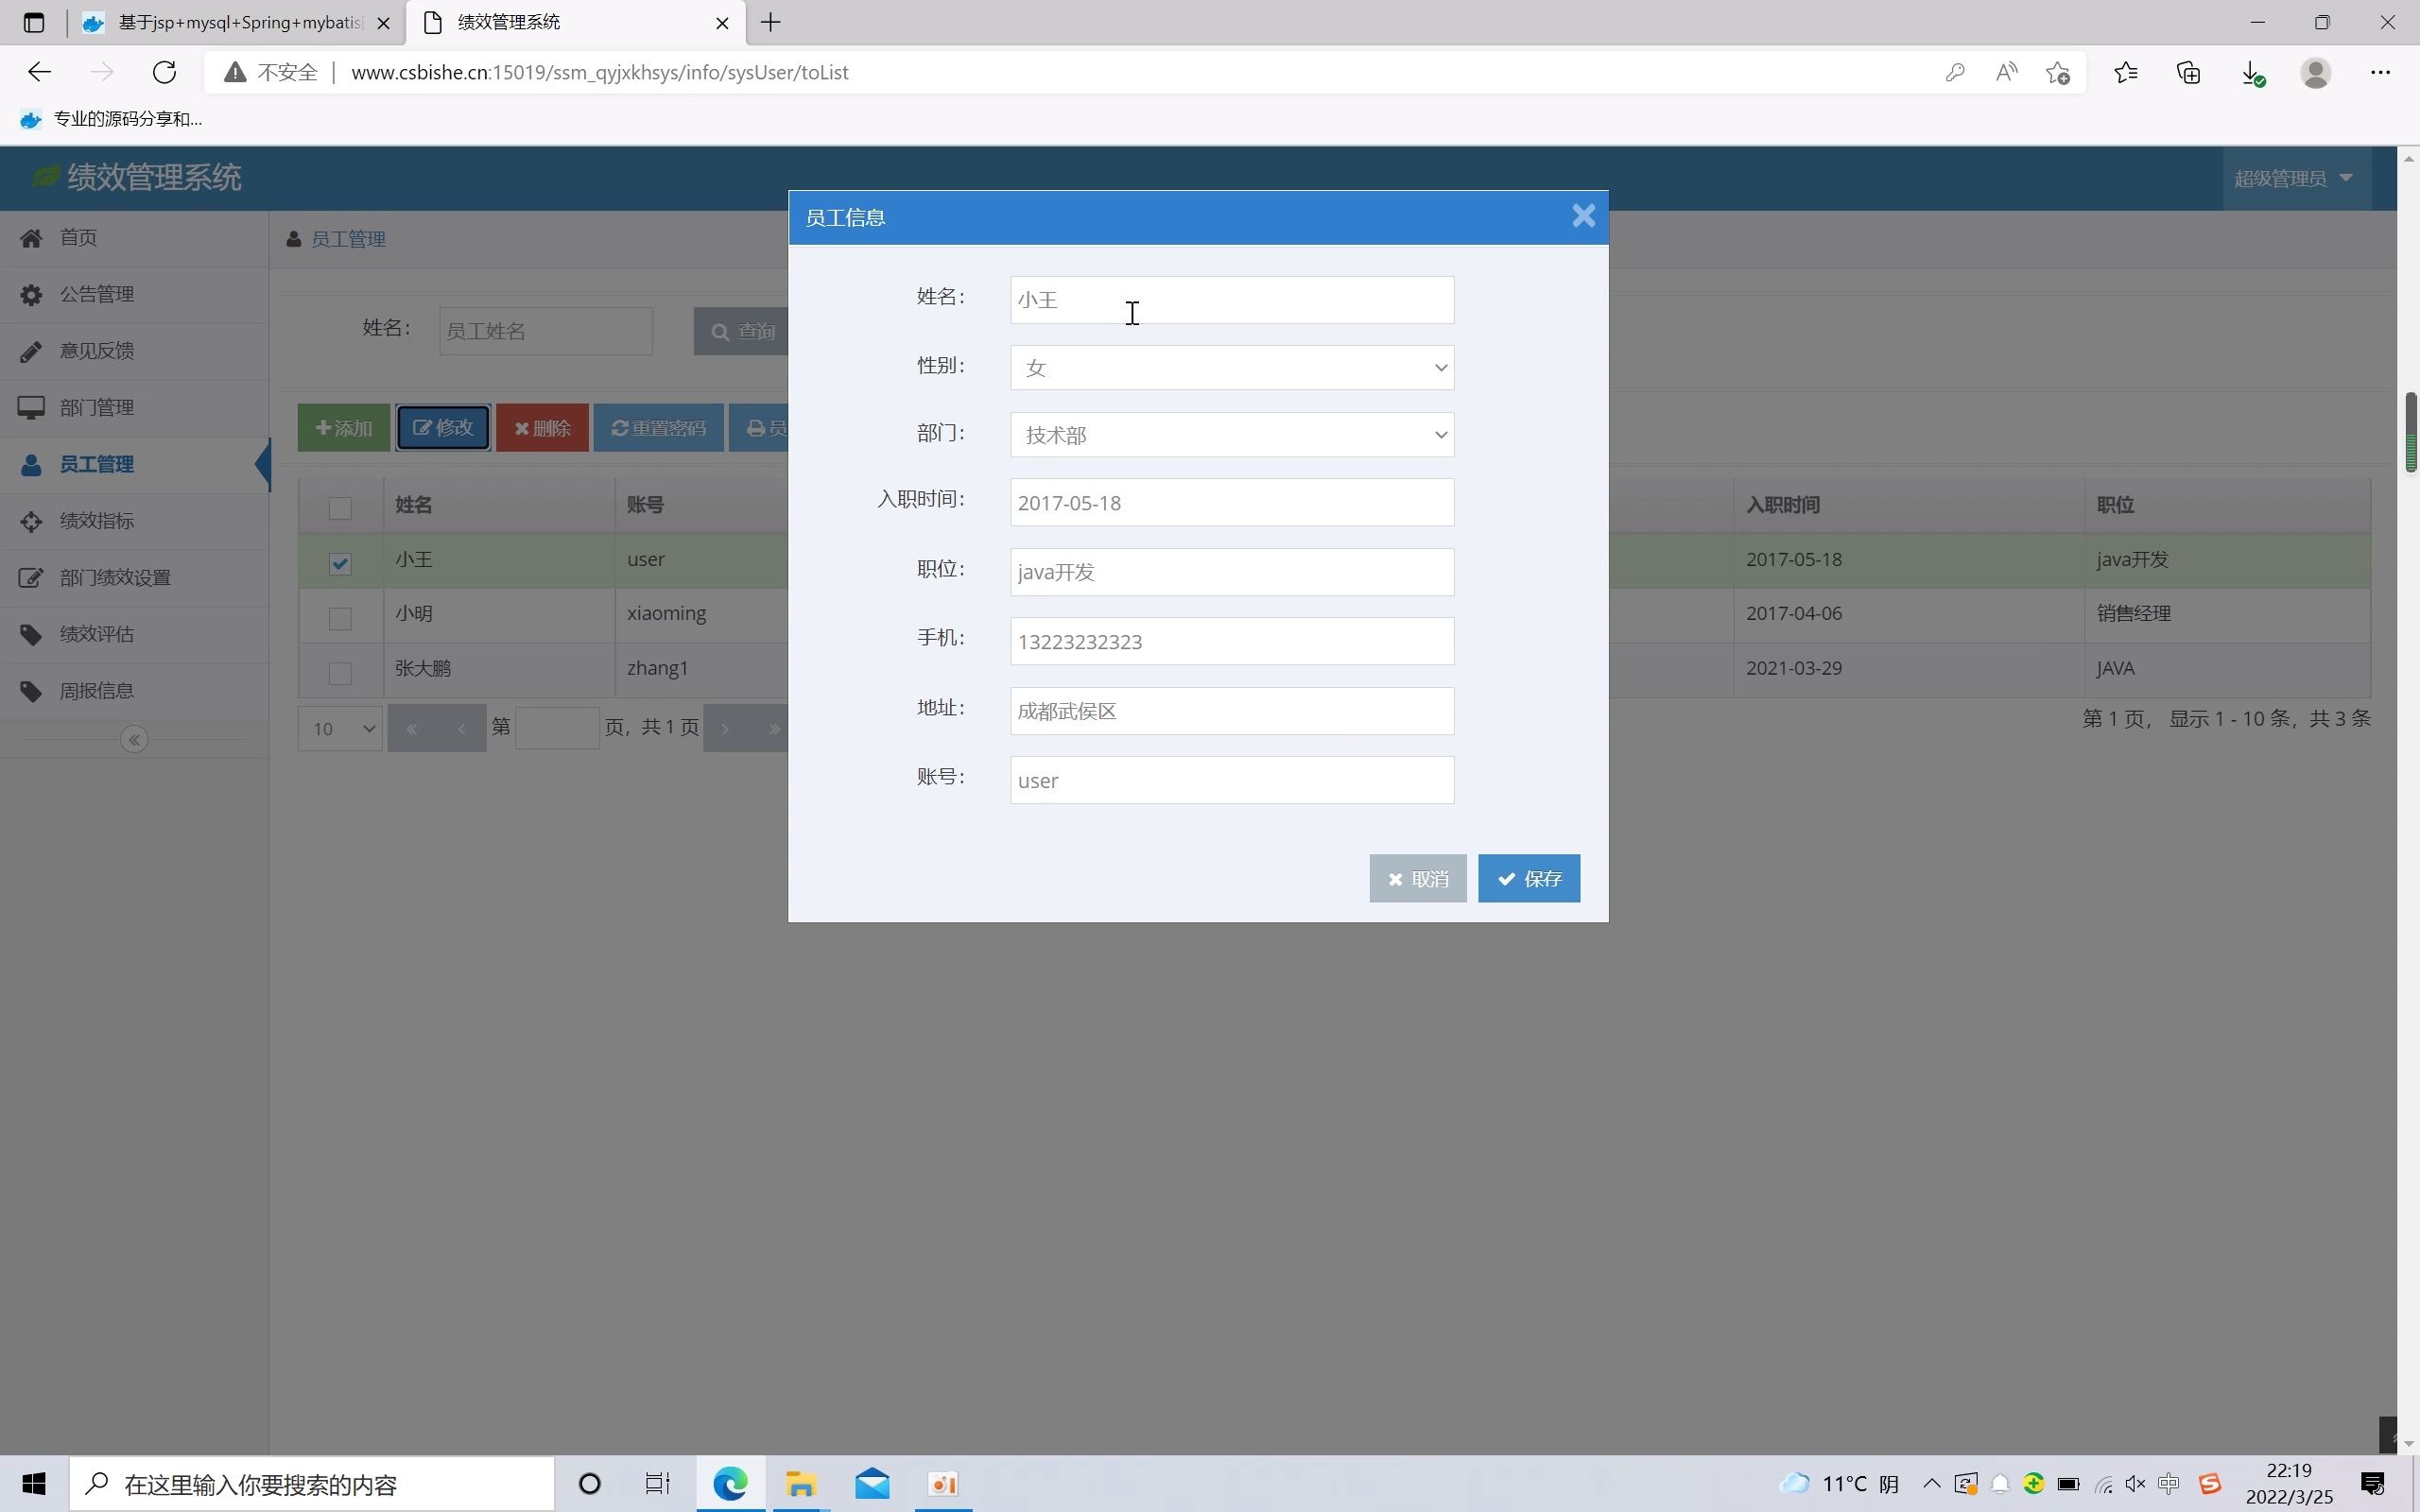Check the checkbox for 小明 row
Viewport: 2420px width, 1512px height.
340,618
